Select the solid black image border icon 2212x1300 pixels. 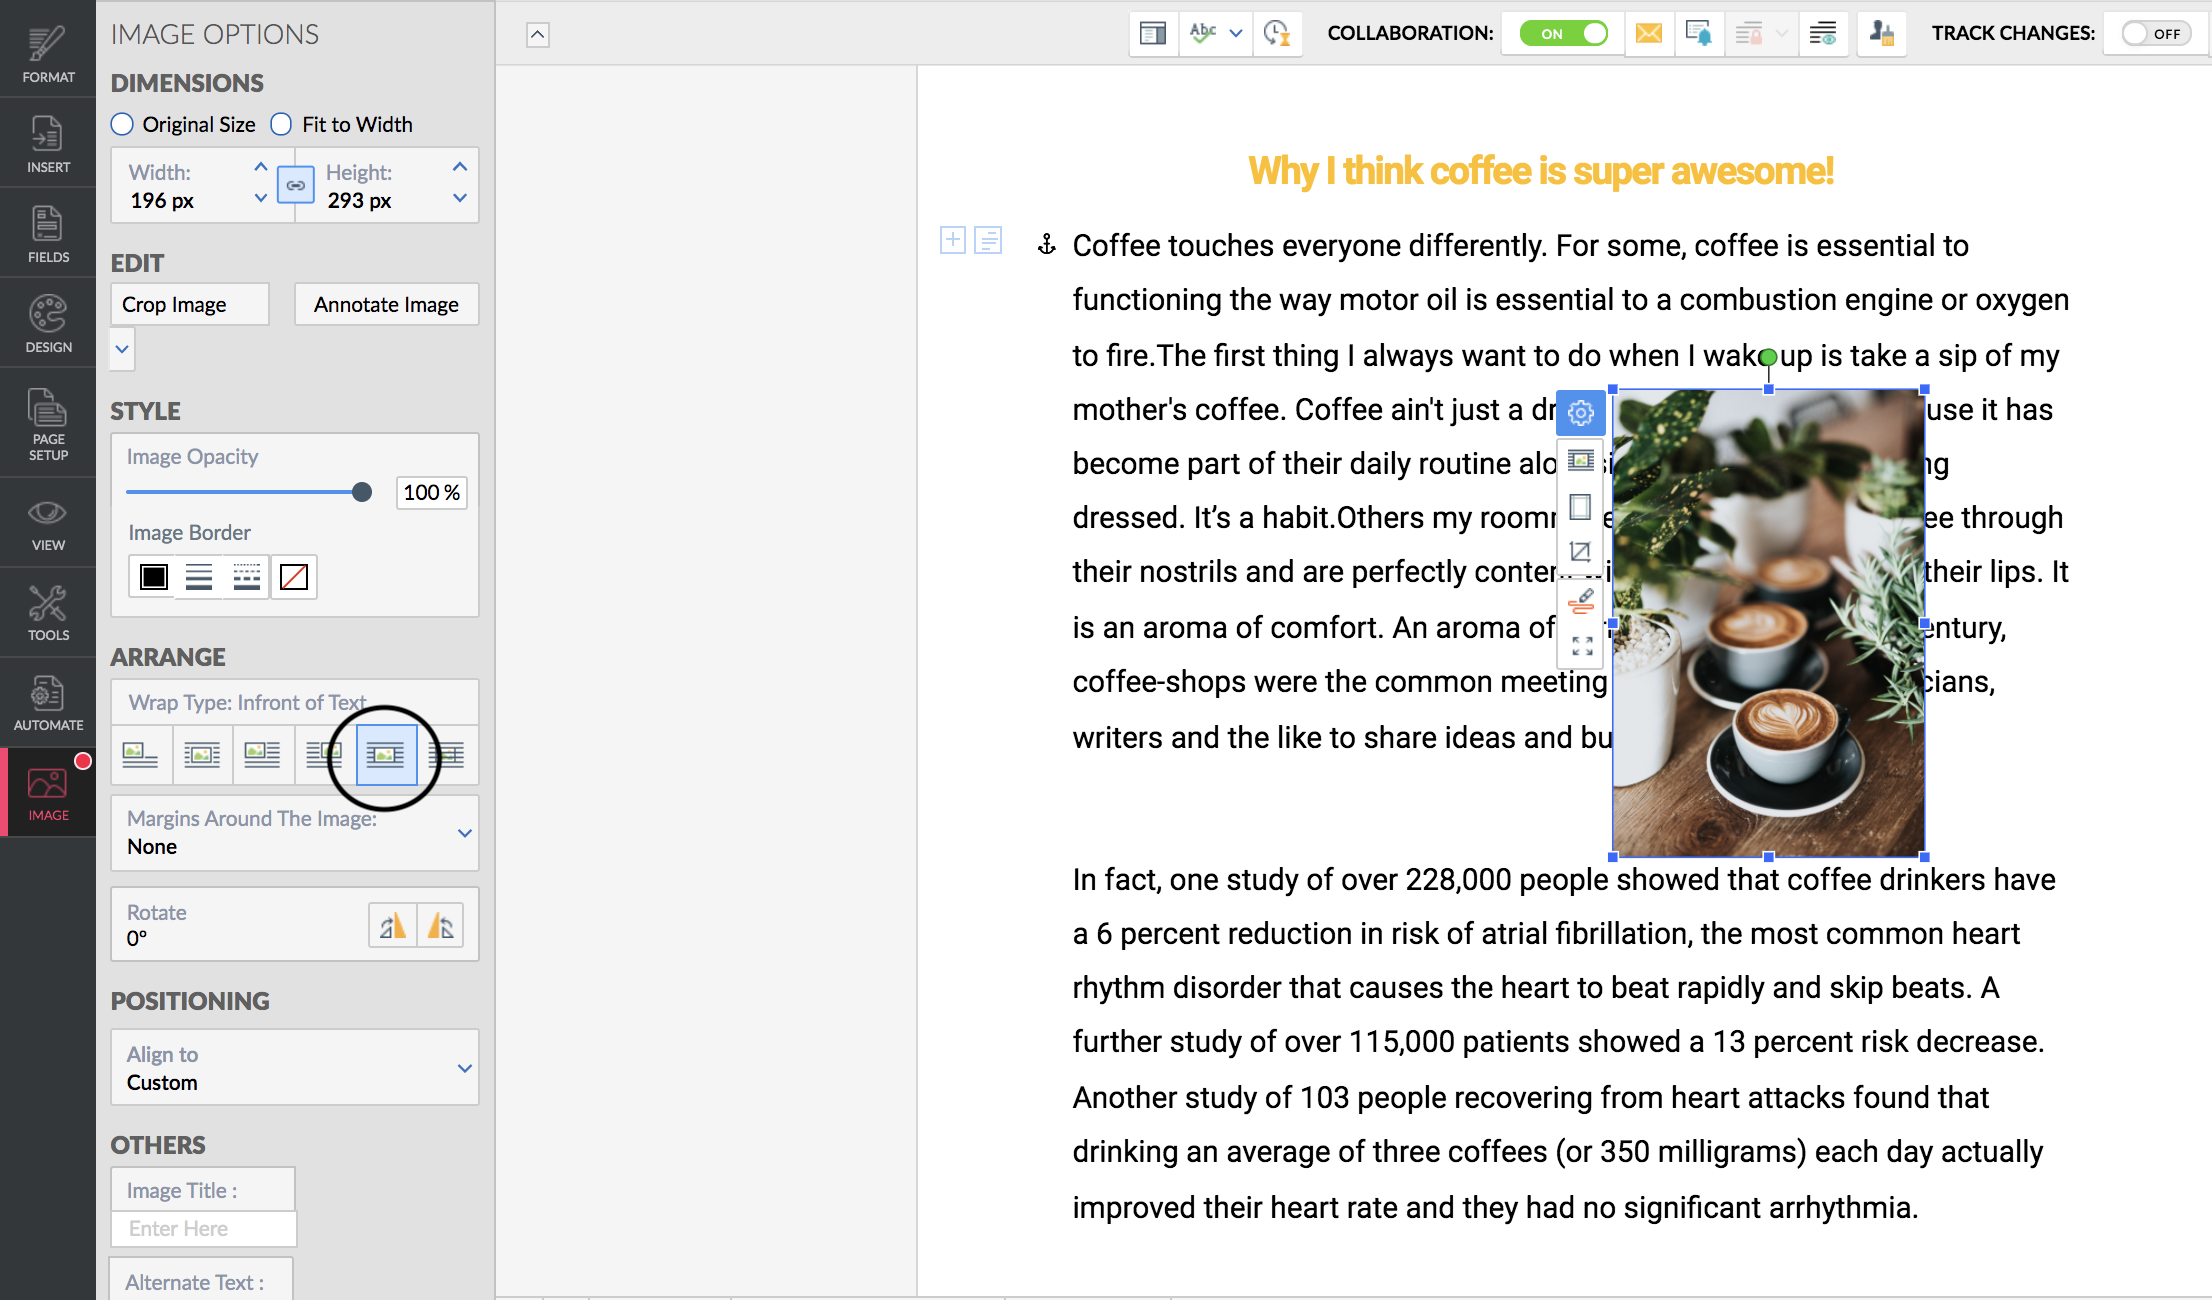pos(153,577)
